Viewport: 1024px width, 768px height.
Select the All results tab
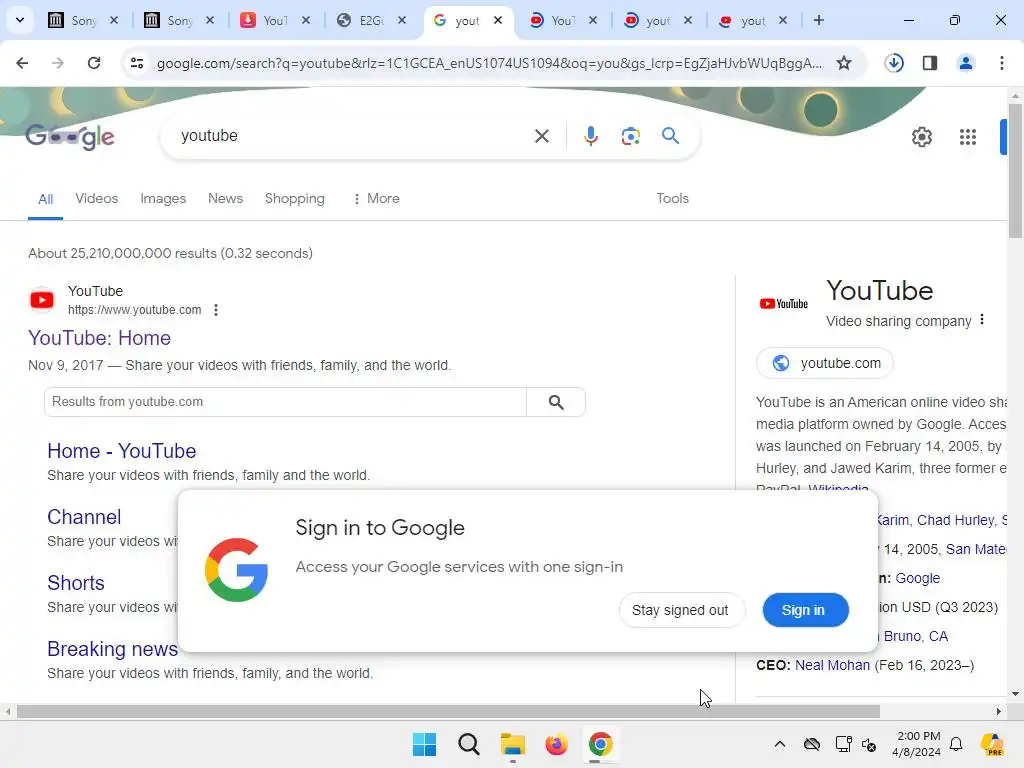point(45,199)
